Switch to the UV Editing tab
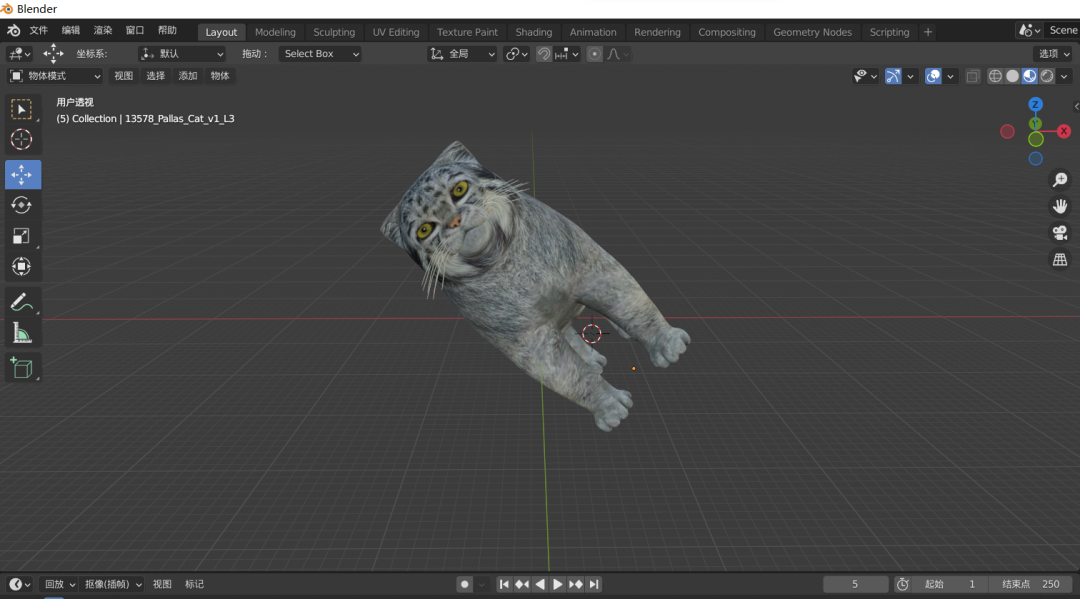1080x599 pixels. 396,32
